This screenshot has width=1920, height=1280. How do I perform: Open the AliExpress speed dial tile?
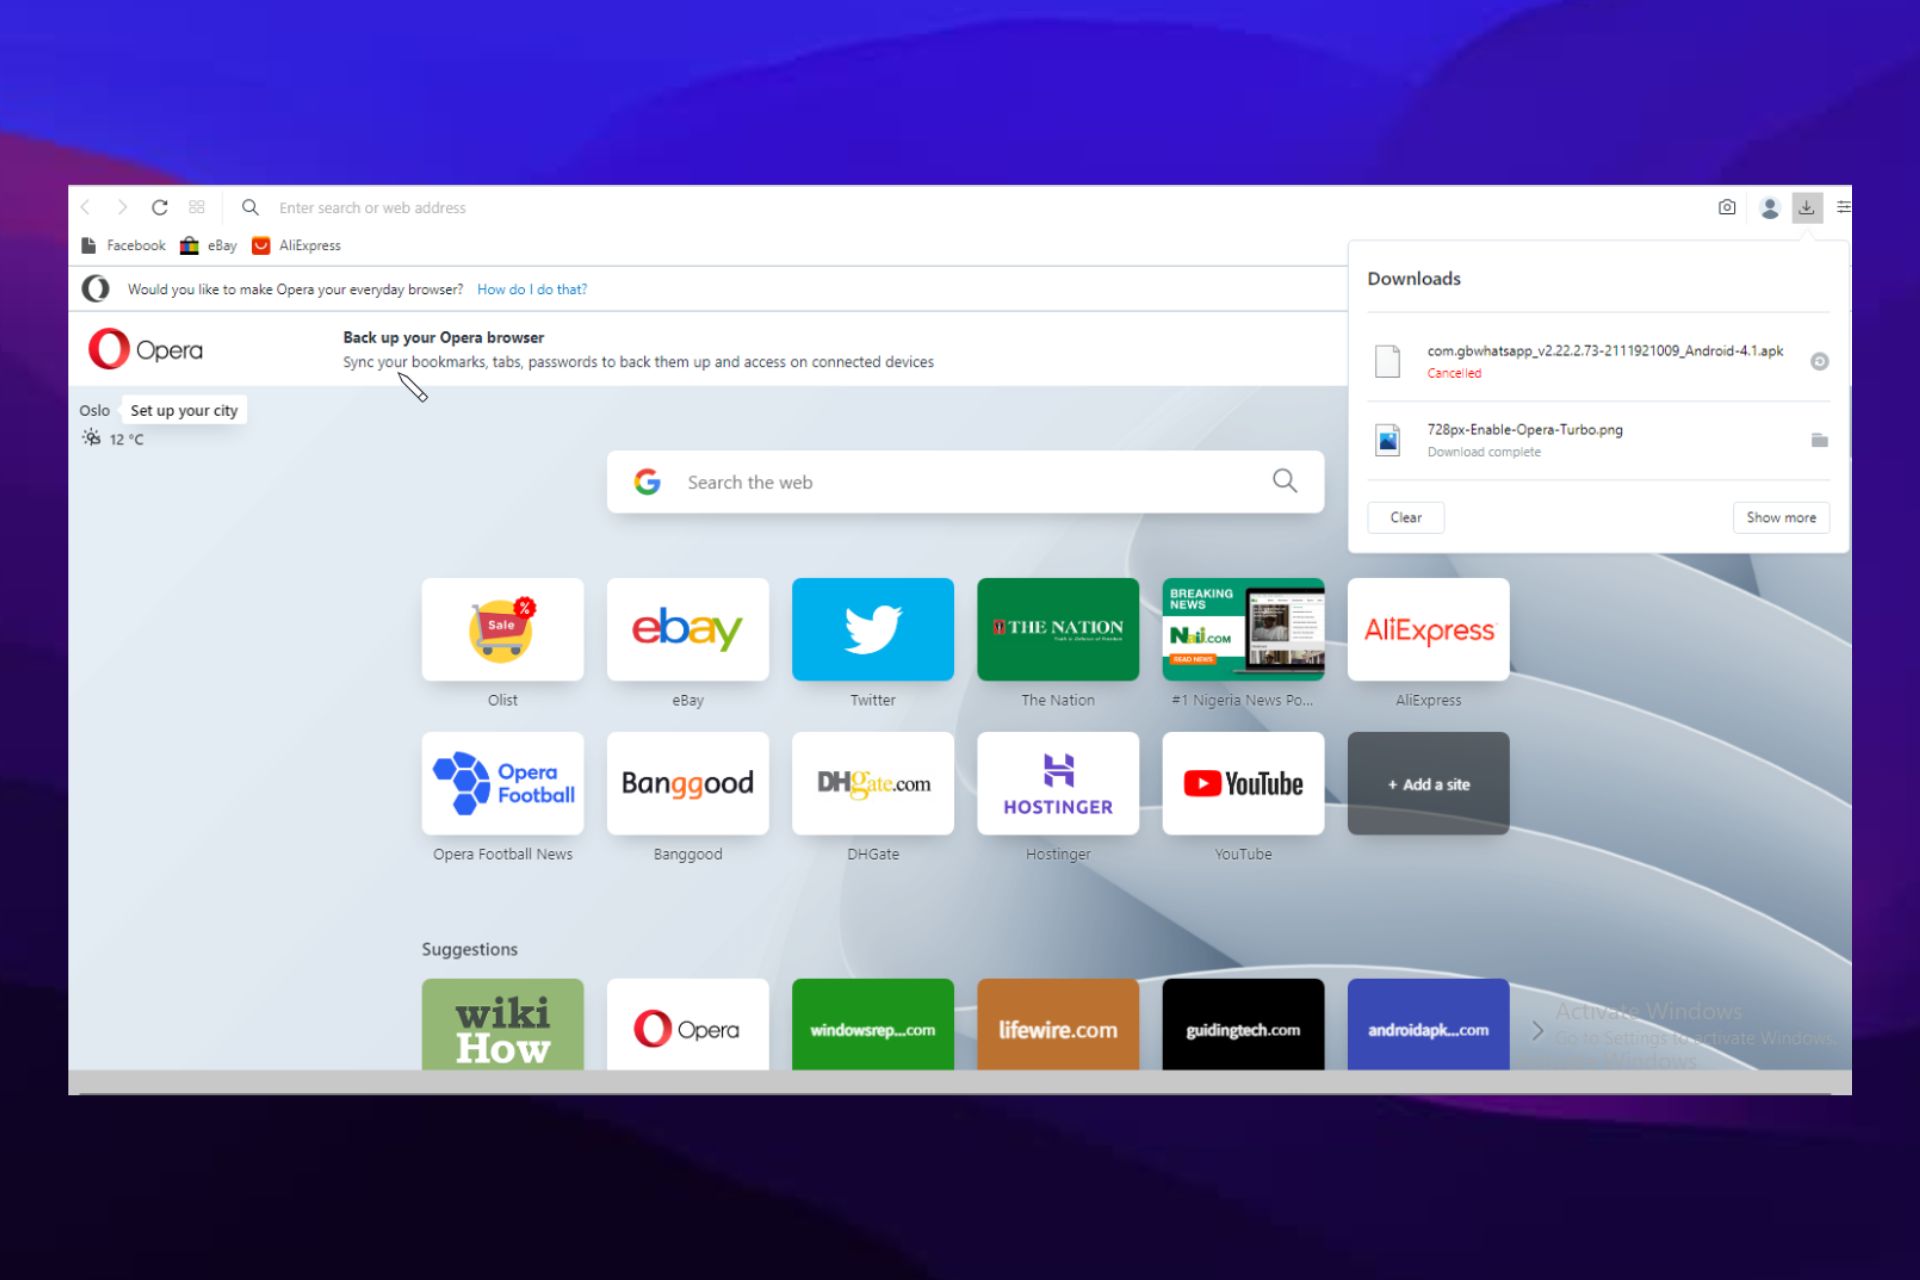tap(1428, 629)
